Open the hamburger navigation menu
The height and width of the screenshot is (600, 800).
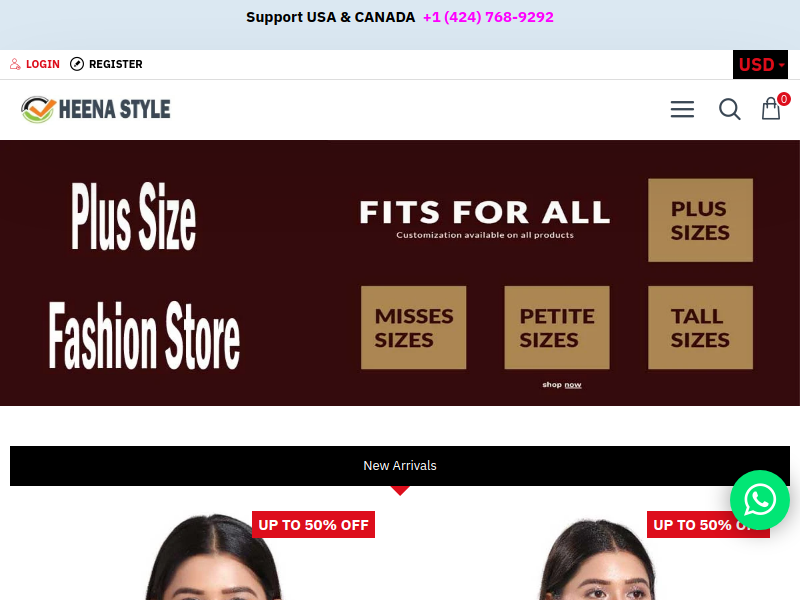[682, 109]
